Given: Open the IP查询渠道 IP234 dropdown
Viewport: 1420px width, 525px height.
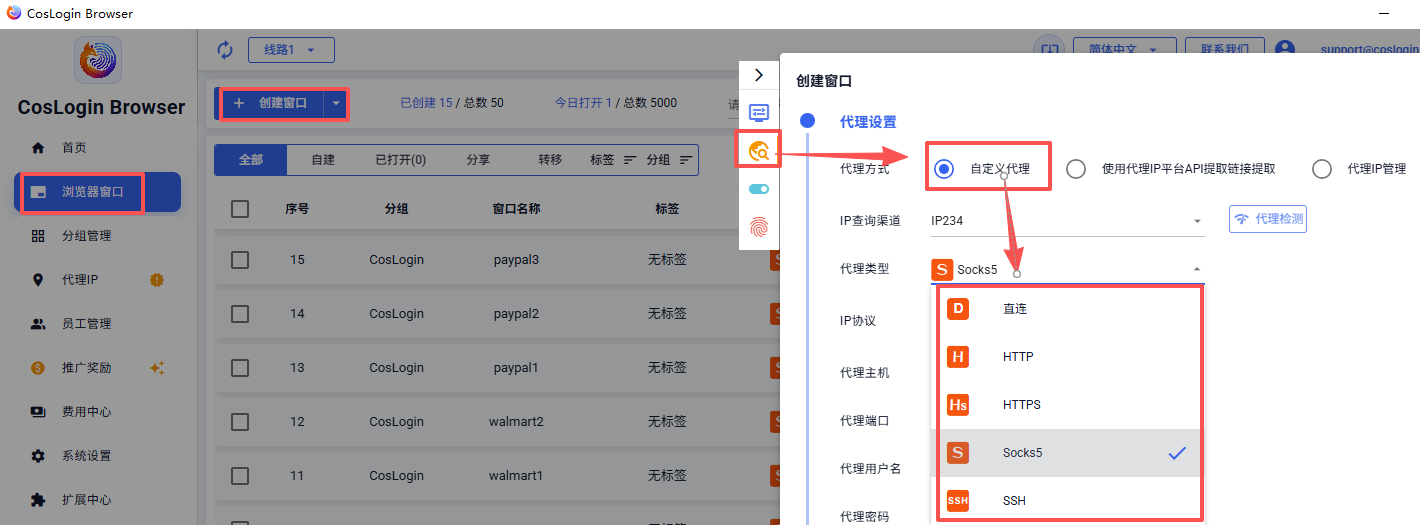Looking at the screenshot, I should click(x=1067, y=220).
